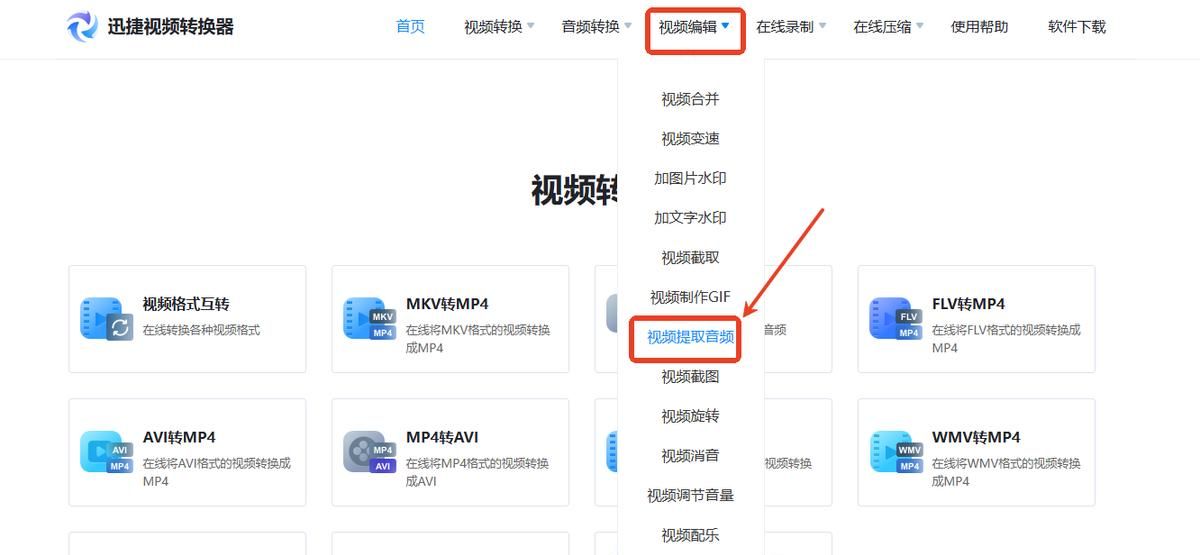Click the description 在线将FLV格式的视频转换成MP4
The height and width of the screenshot is (555, 1200).
[1006, 339]
